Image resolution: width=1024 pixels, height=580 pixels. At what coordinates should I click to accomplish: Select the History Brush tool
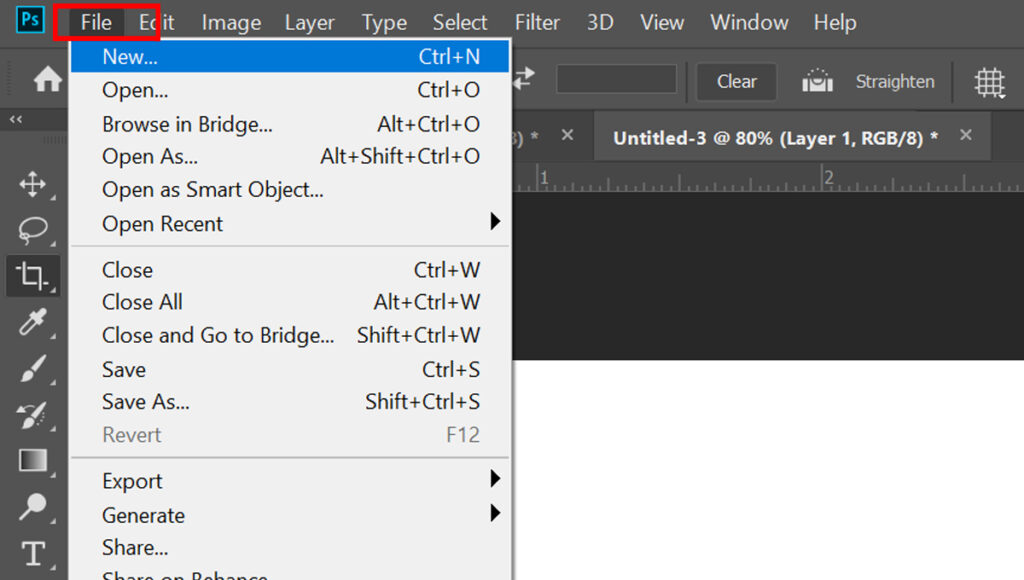(x=33, y=415)
